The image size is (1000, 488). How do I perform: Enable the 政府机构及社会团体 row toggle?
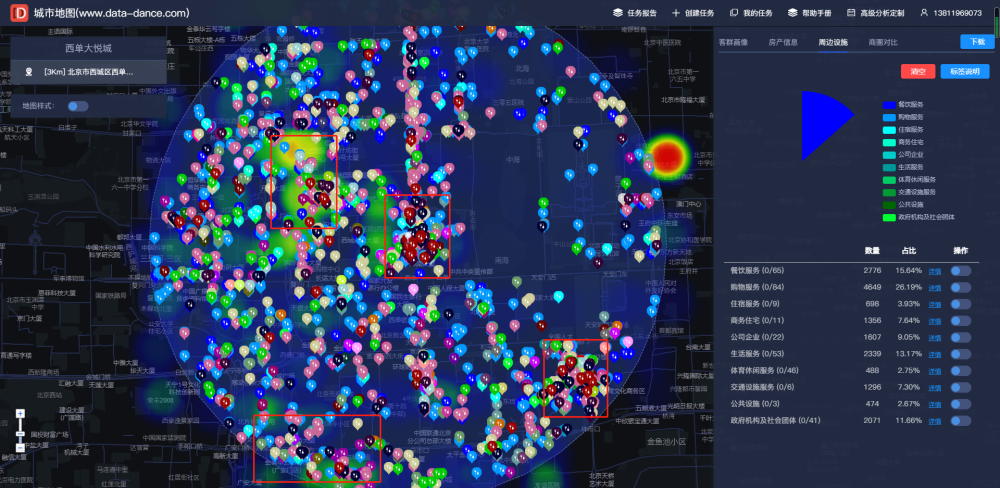[x=960, y=420]
